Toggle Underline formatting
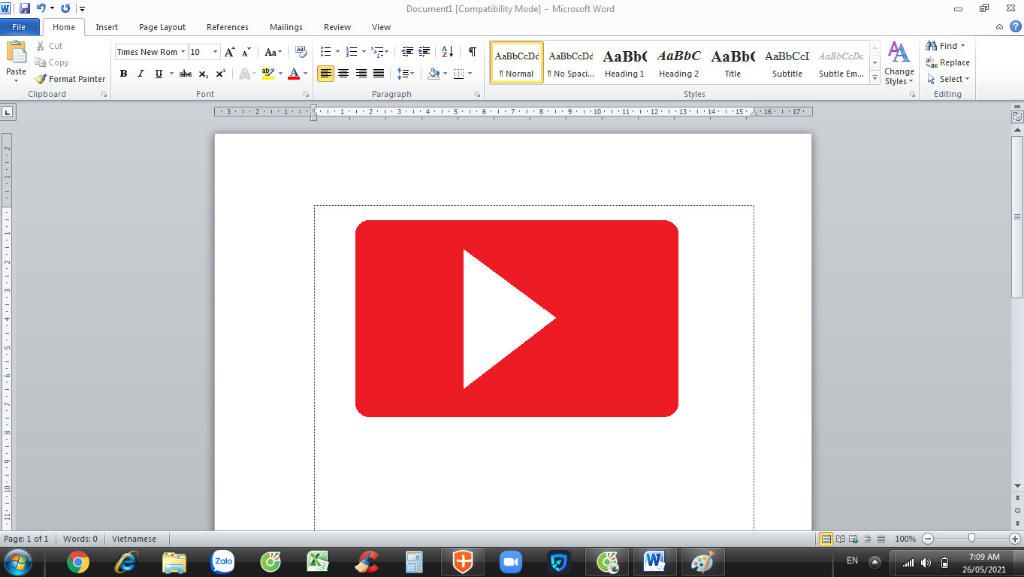Screen dimensions: 1024x577 click(158, 74)
